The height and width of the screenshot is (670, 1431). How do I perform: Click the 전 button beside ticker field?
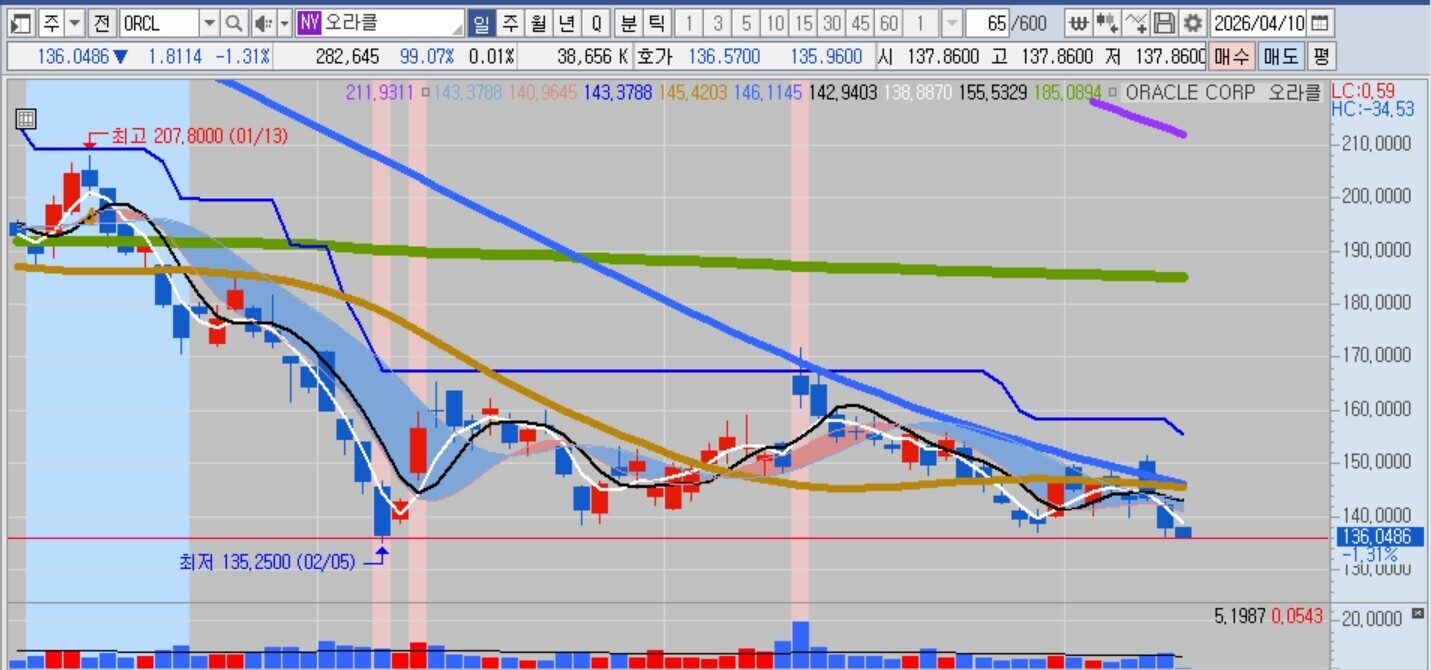[102, 22]
